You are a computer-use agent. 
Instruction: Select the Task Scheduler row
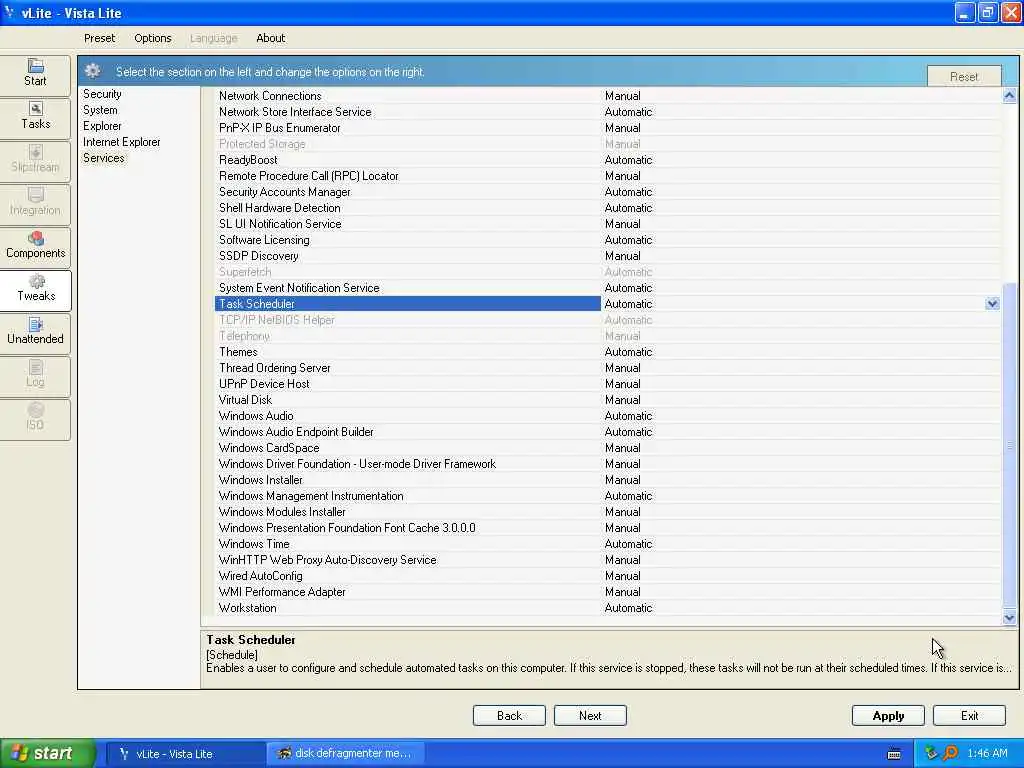pos(607,304)
